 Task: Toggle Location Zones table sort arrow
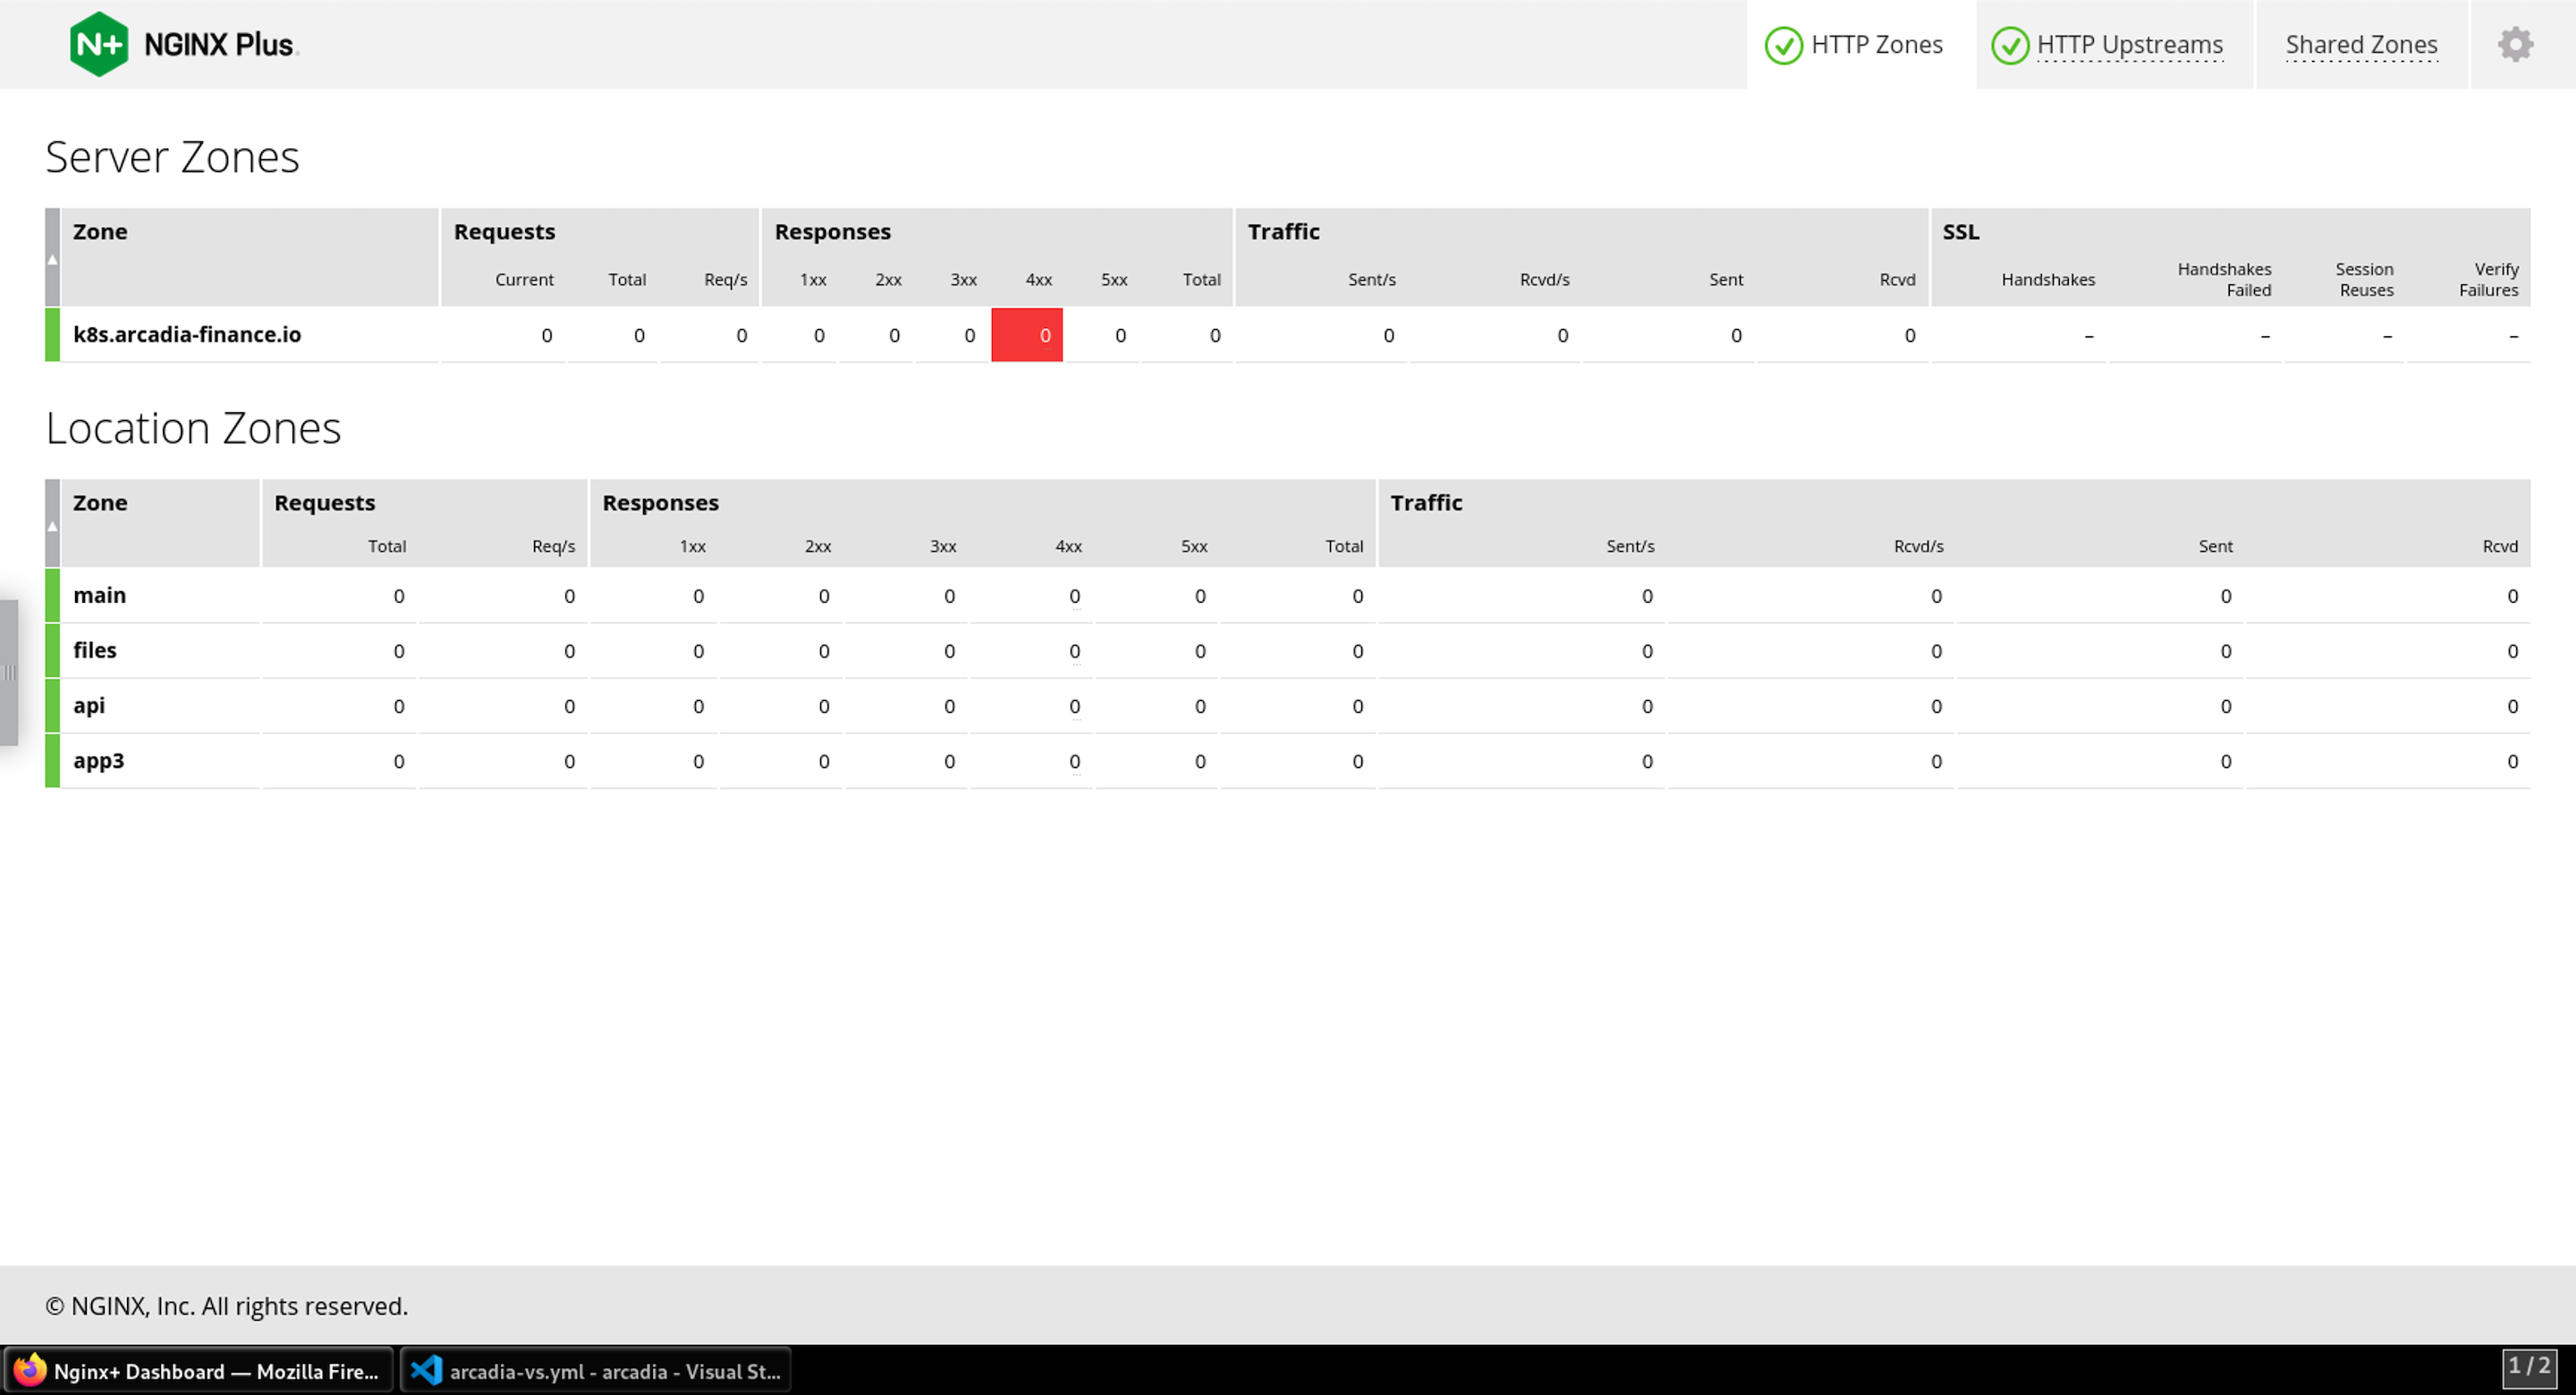pos(52,526)
